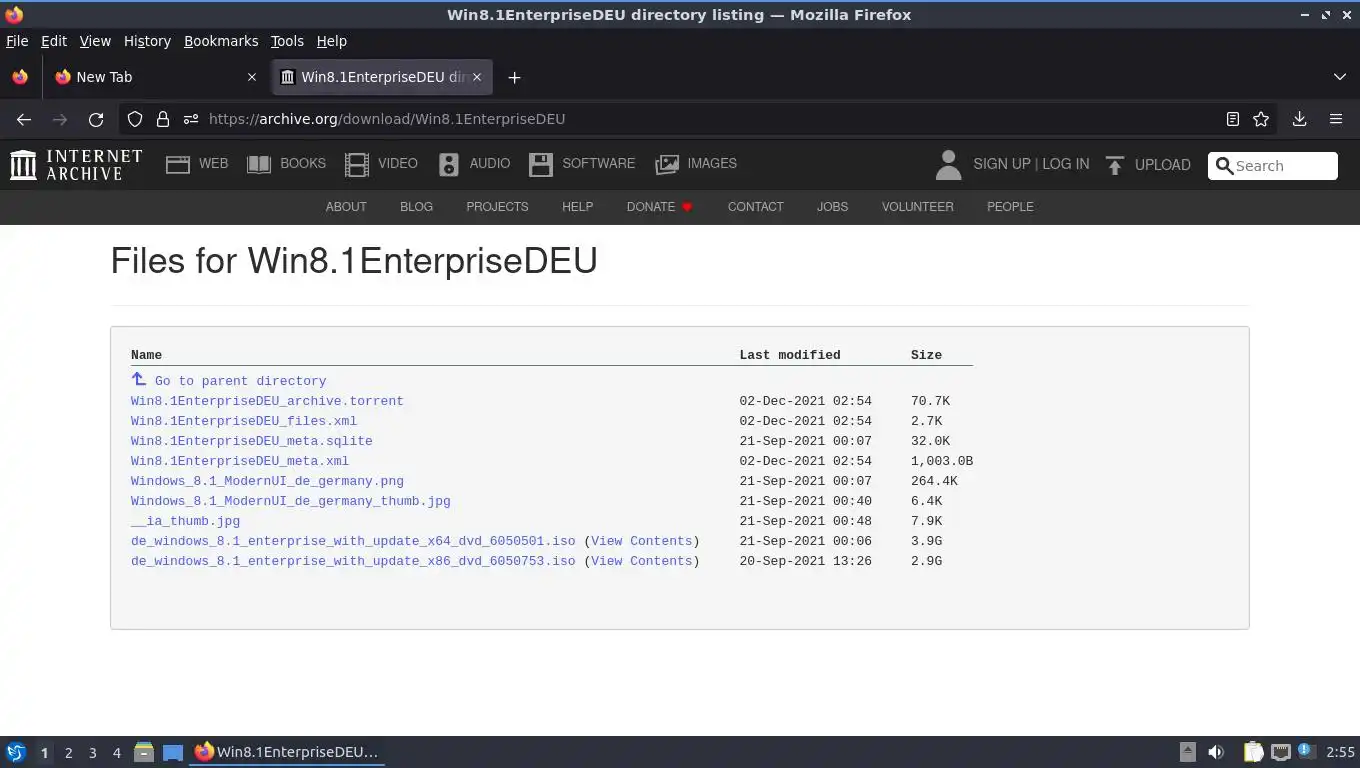Click the network tray icon
Viewport: 1360px width, 768px height.
coord(1281,752)
